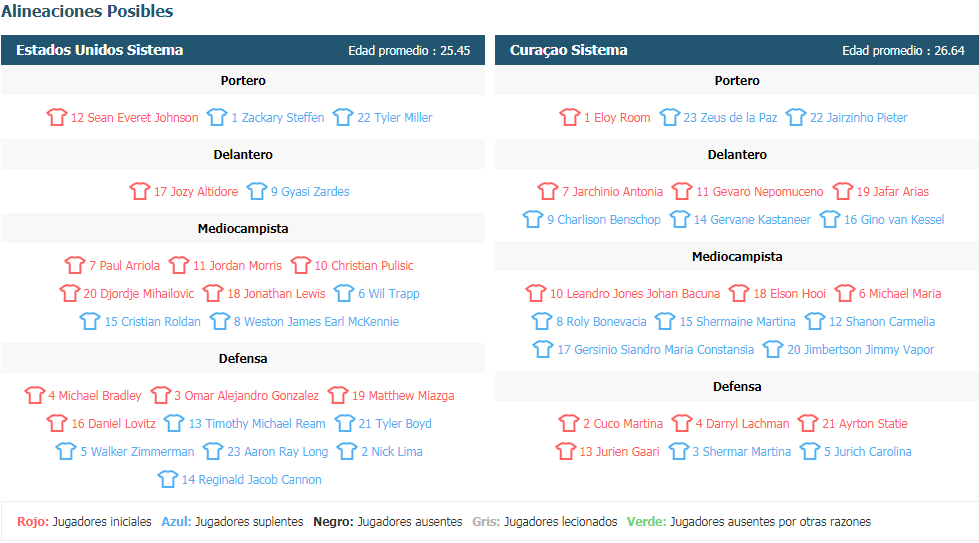This screenshot has height=543, width=979.
Task: Click the blue jersey icon beside Zeus de la Paz
Action: click(x=669, y=117)
